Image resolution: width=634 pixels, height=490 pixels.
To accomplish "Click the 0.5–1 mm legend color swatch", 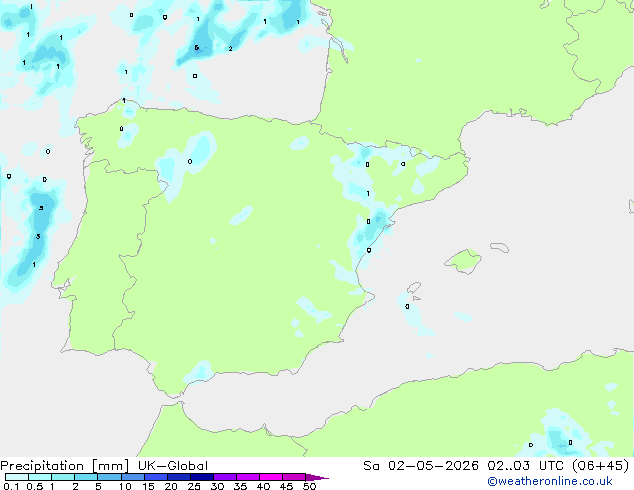I will pos(40,477).
